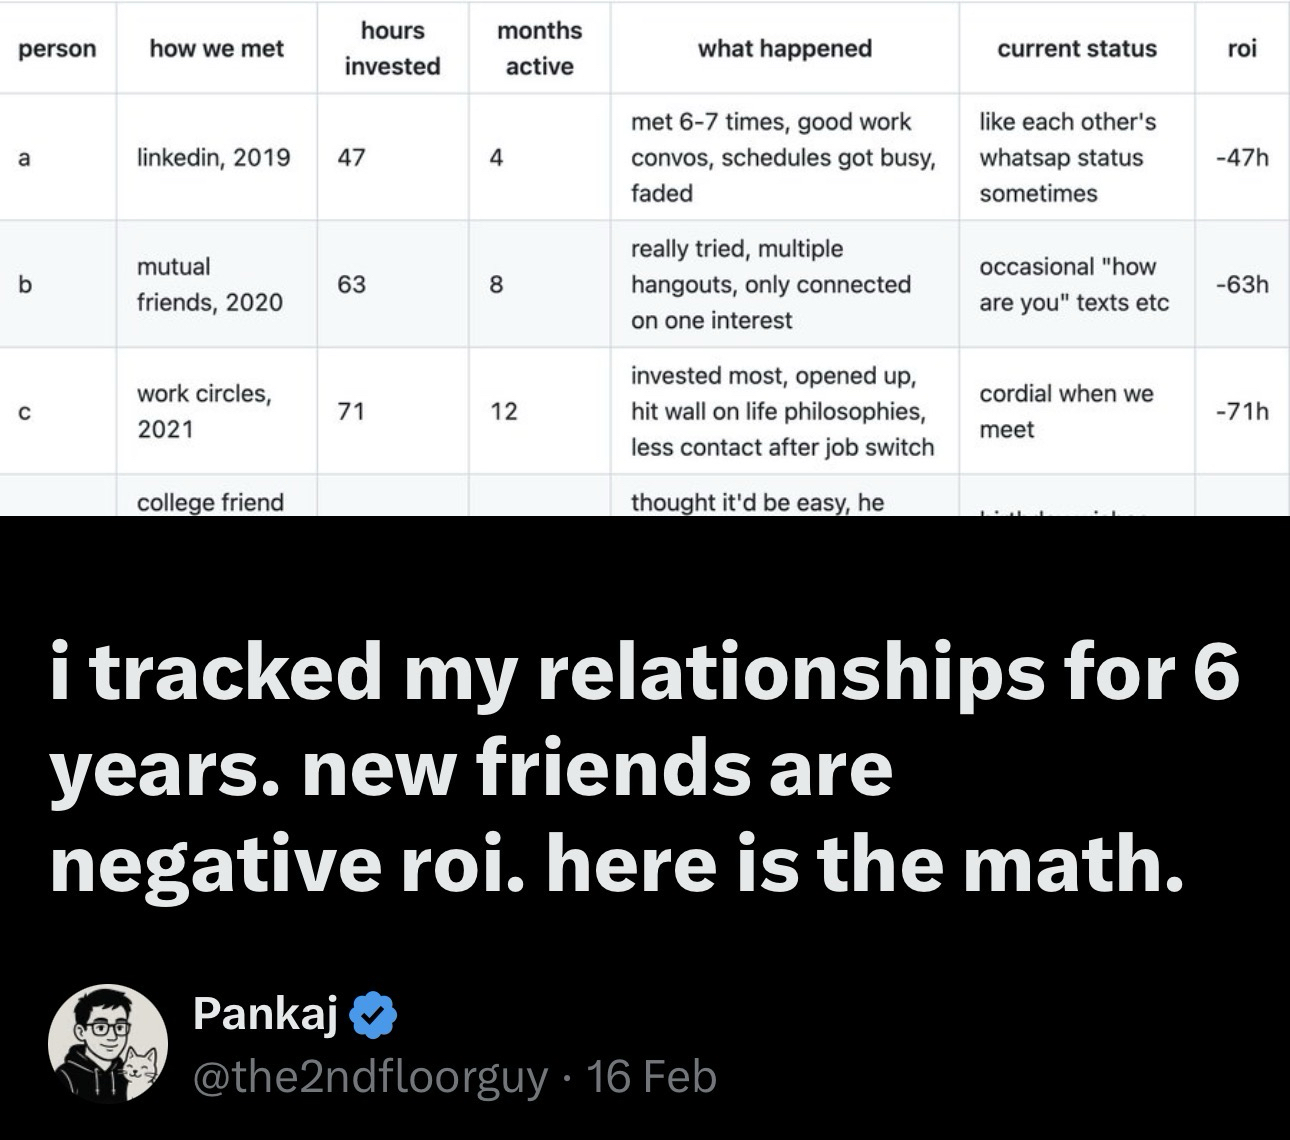Select the "-63h" roi cell
Screen dimensions: 1290x1140
1241,284
